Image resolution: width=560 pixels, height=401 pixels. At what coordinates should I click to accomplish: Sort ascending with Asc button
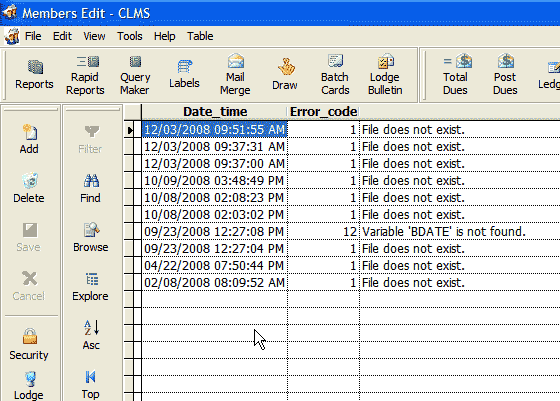click(91, 335)
